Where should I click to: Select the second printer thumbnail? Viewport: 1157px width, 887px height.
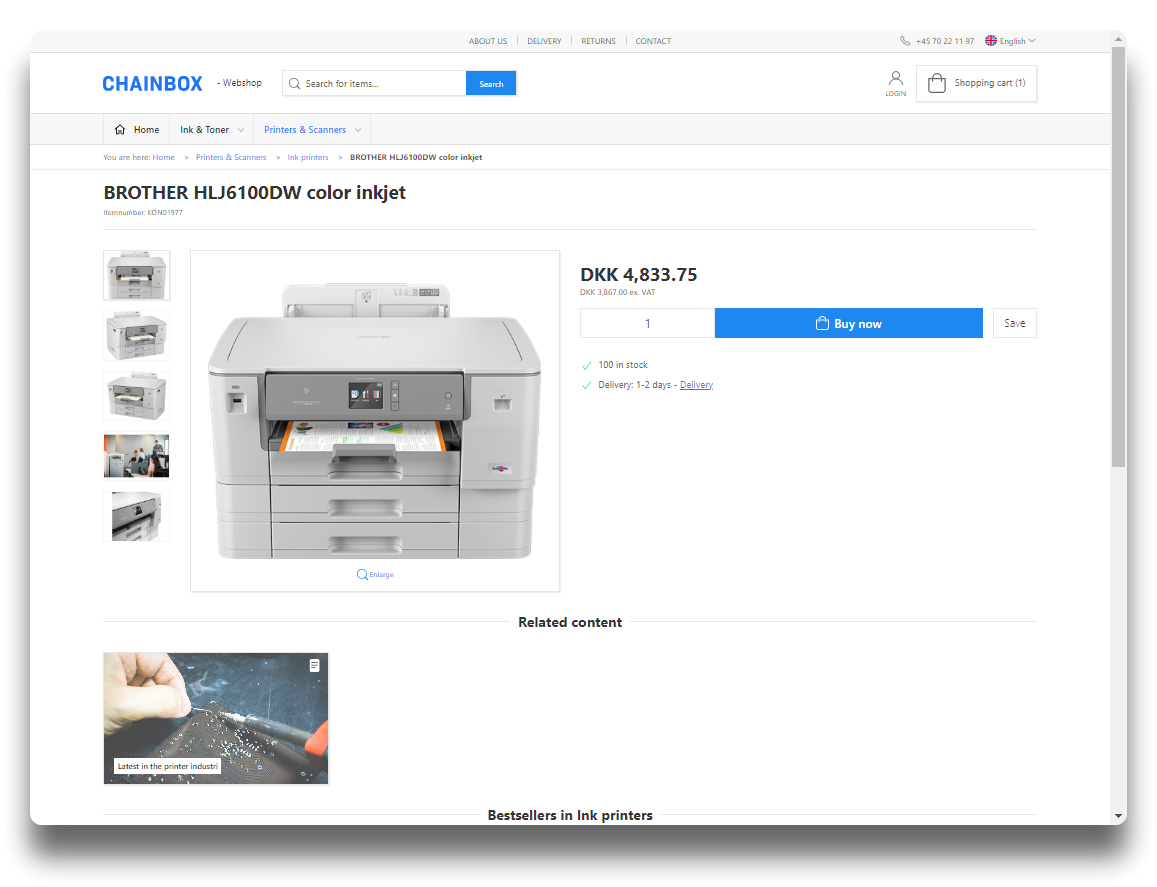click(x=137, y=336)
